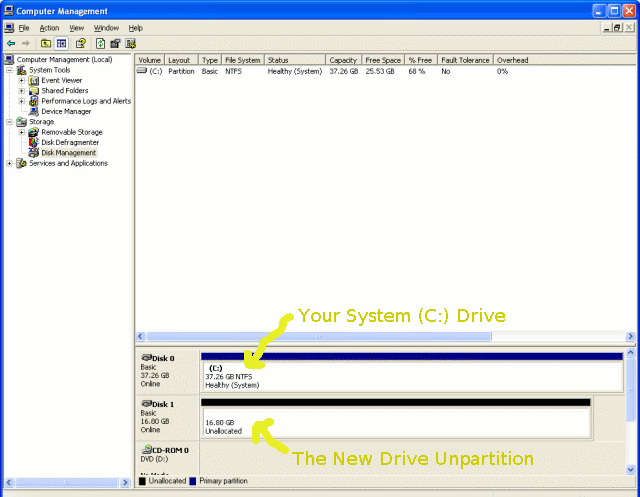
Task: Sort by the Capacity column header
Action: point(344,60)
